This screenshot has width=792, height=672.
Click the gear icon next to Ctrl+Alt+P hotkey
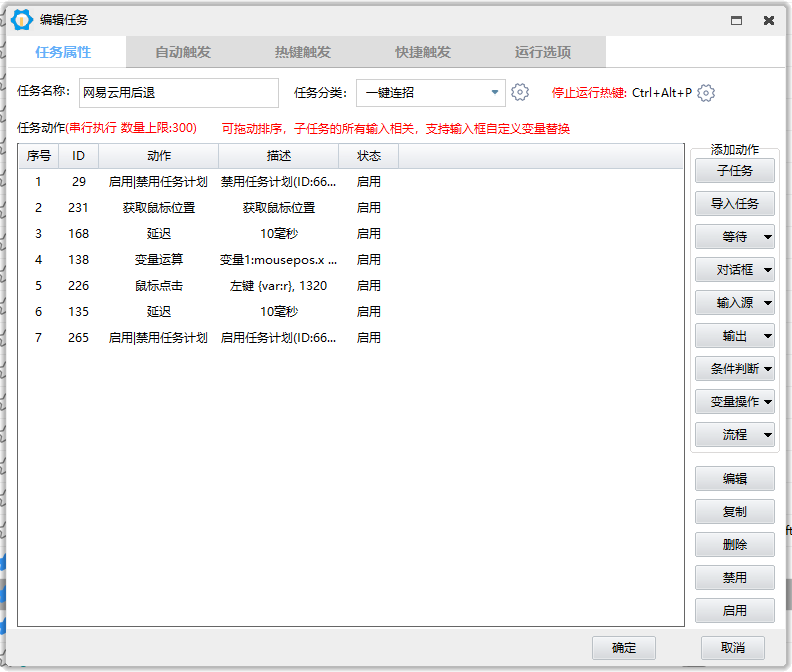point(706,93)
